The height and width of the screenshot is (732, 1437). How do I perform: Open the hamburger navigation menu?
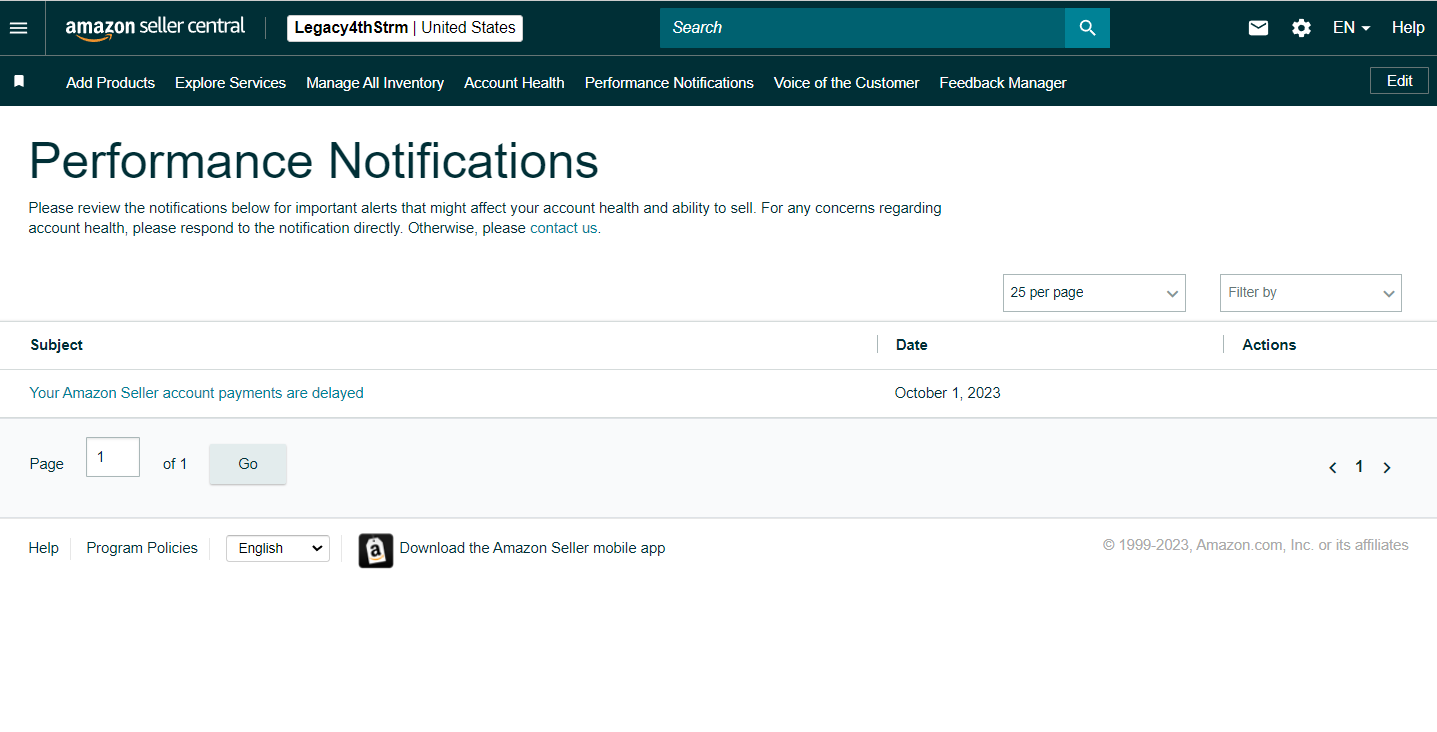18,28
